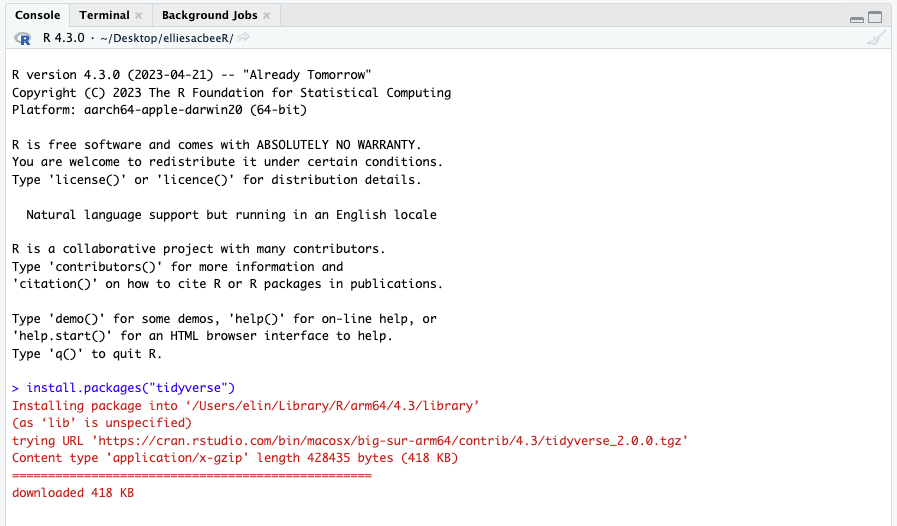This screenshot has width=897, height=526.
Task: Click the "Type 'demo()' for some demos" line
Action: pos(224,319)
